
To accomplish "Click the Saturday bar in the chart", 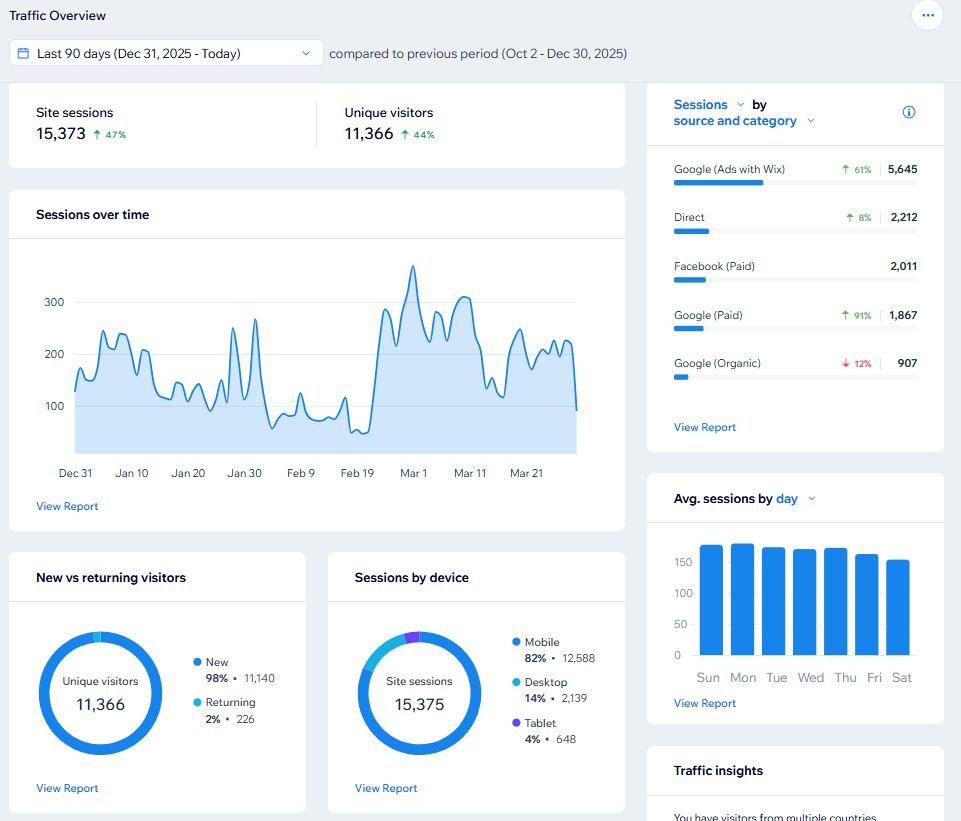I will click(x=897, y=607).
